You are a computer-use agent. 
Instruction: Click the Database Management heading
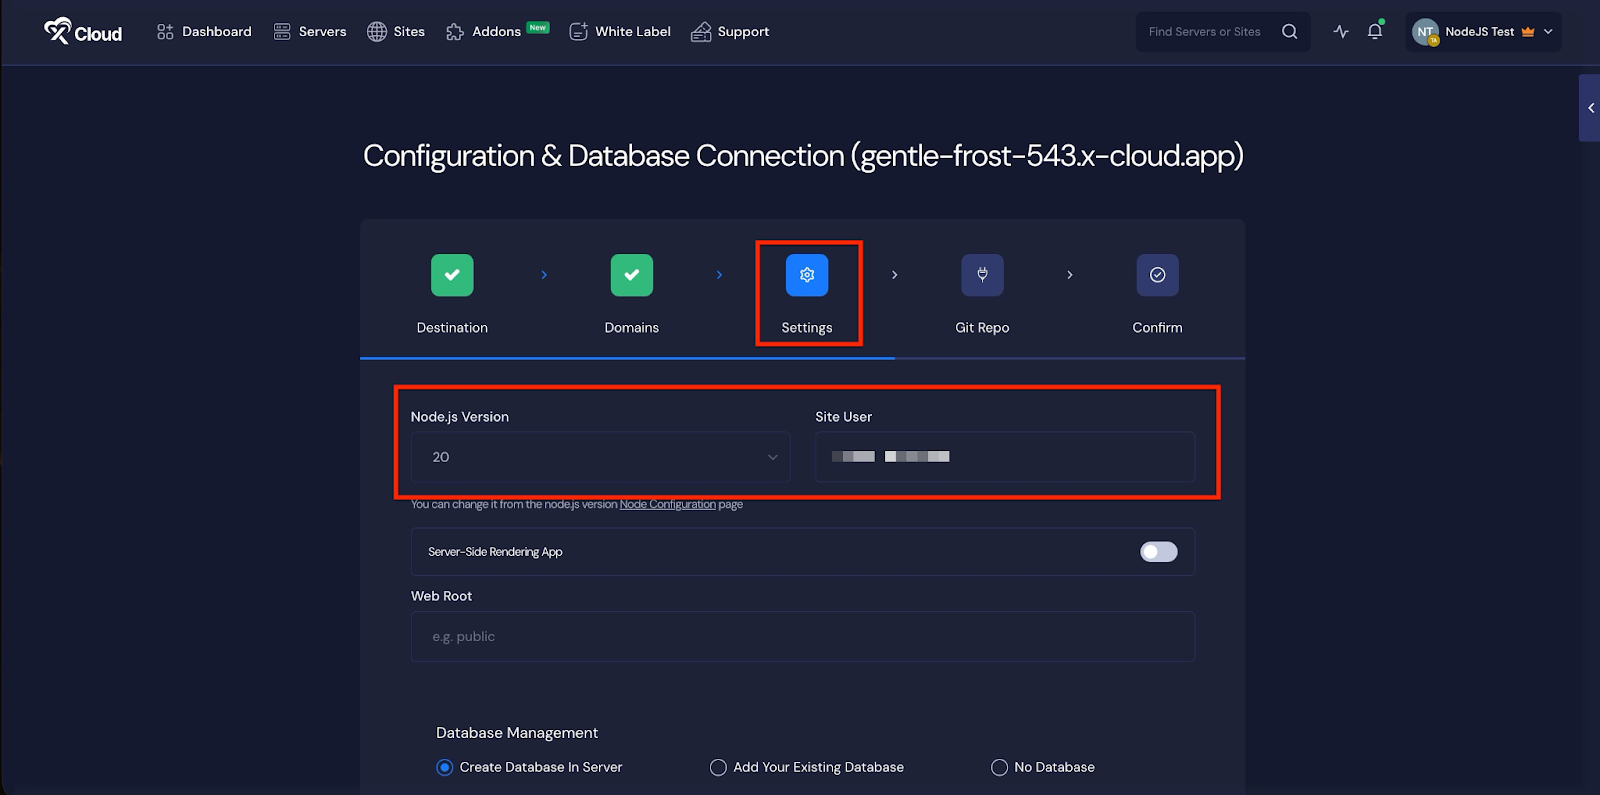pos(517,733)
